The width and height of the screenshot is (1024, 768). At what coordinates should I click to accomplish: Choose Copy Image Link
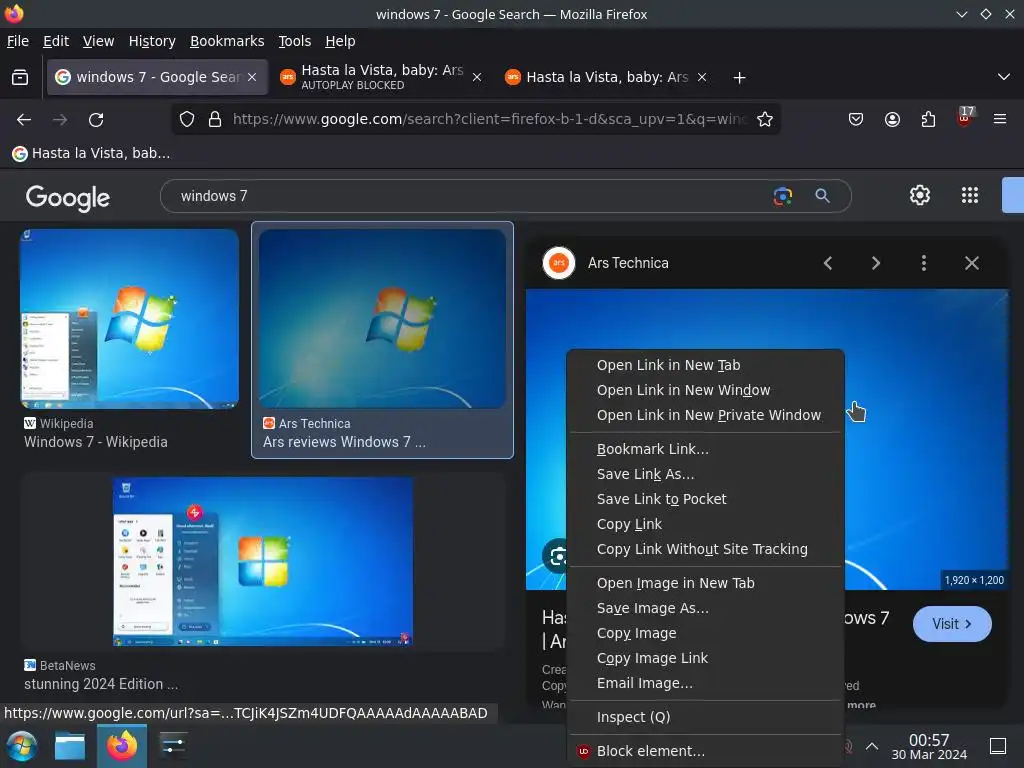point(705,658)
